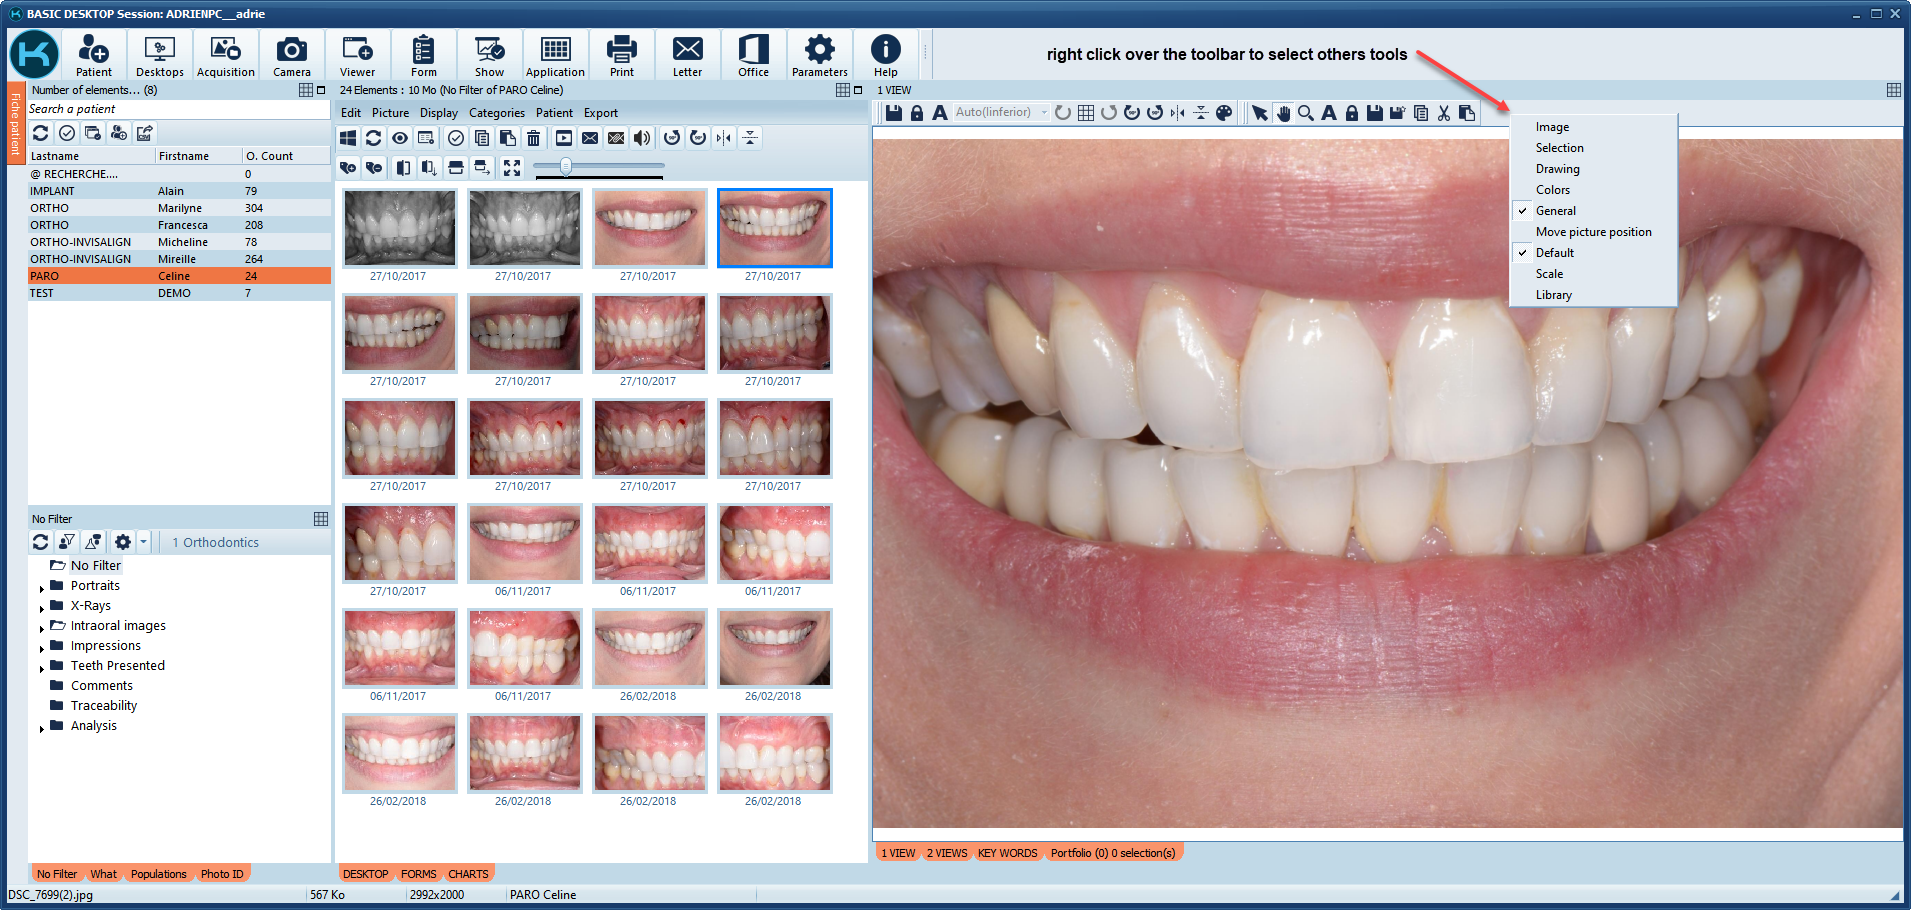
Task: Open the Camera module
Action: pyautogui.click(x=291, y=55)
